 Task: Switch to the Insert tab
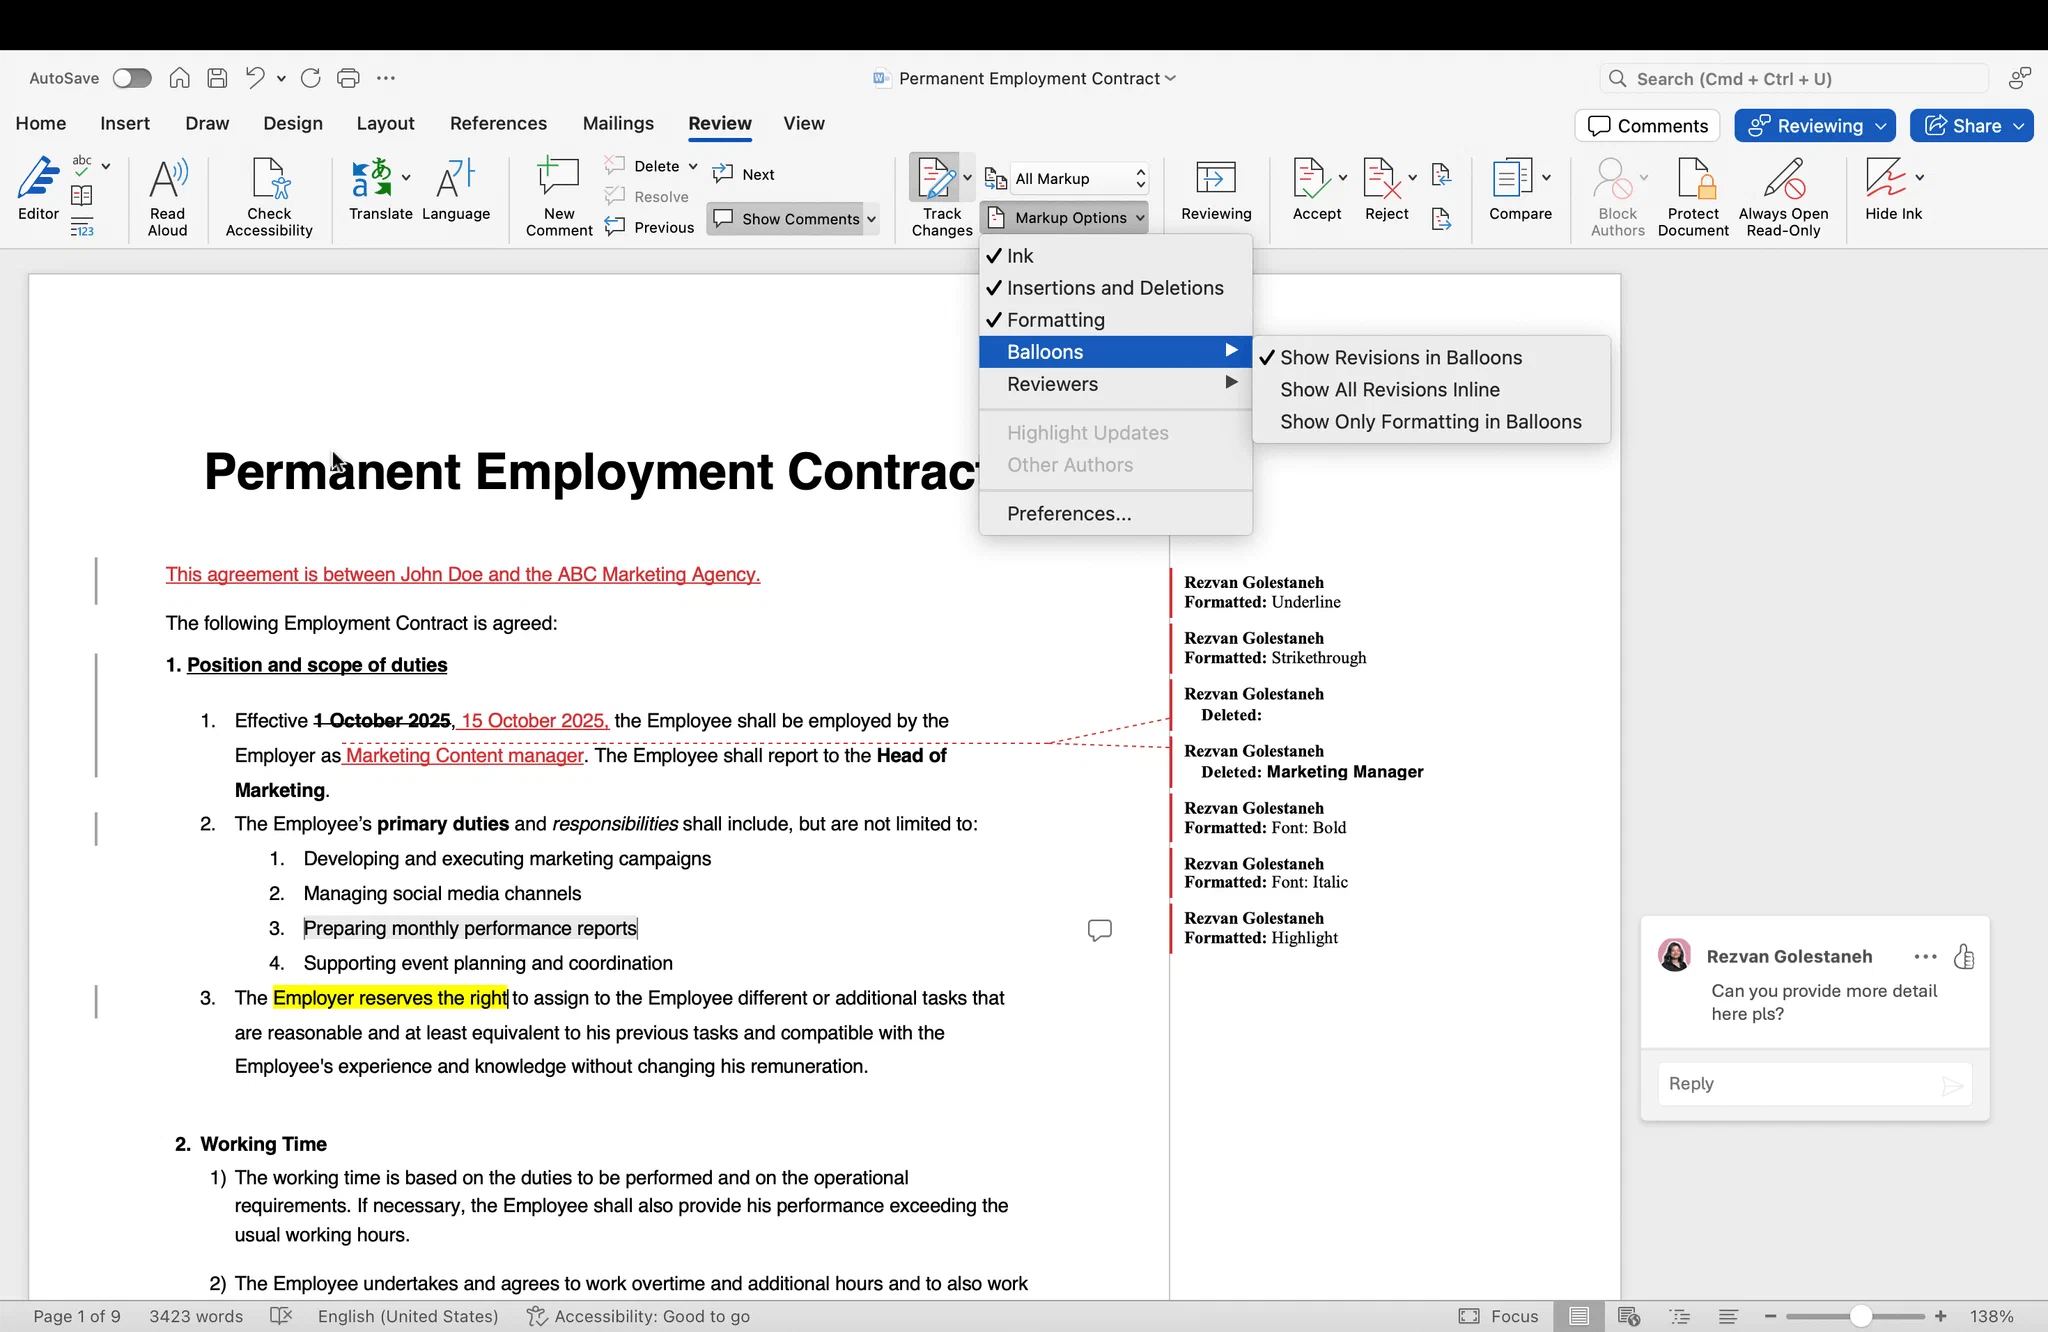click(125, 123)
